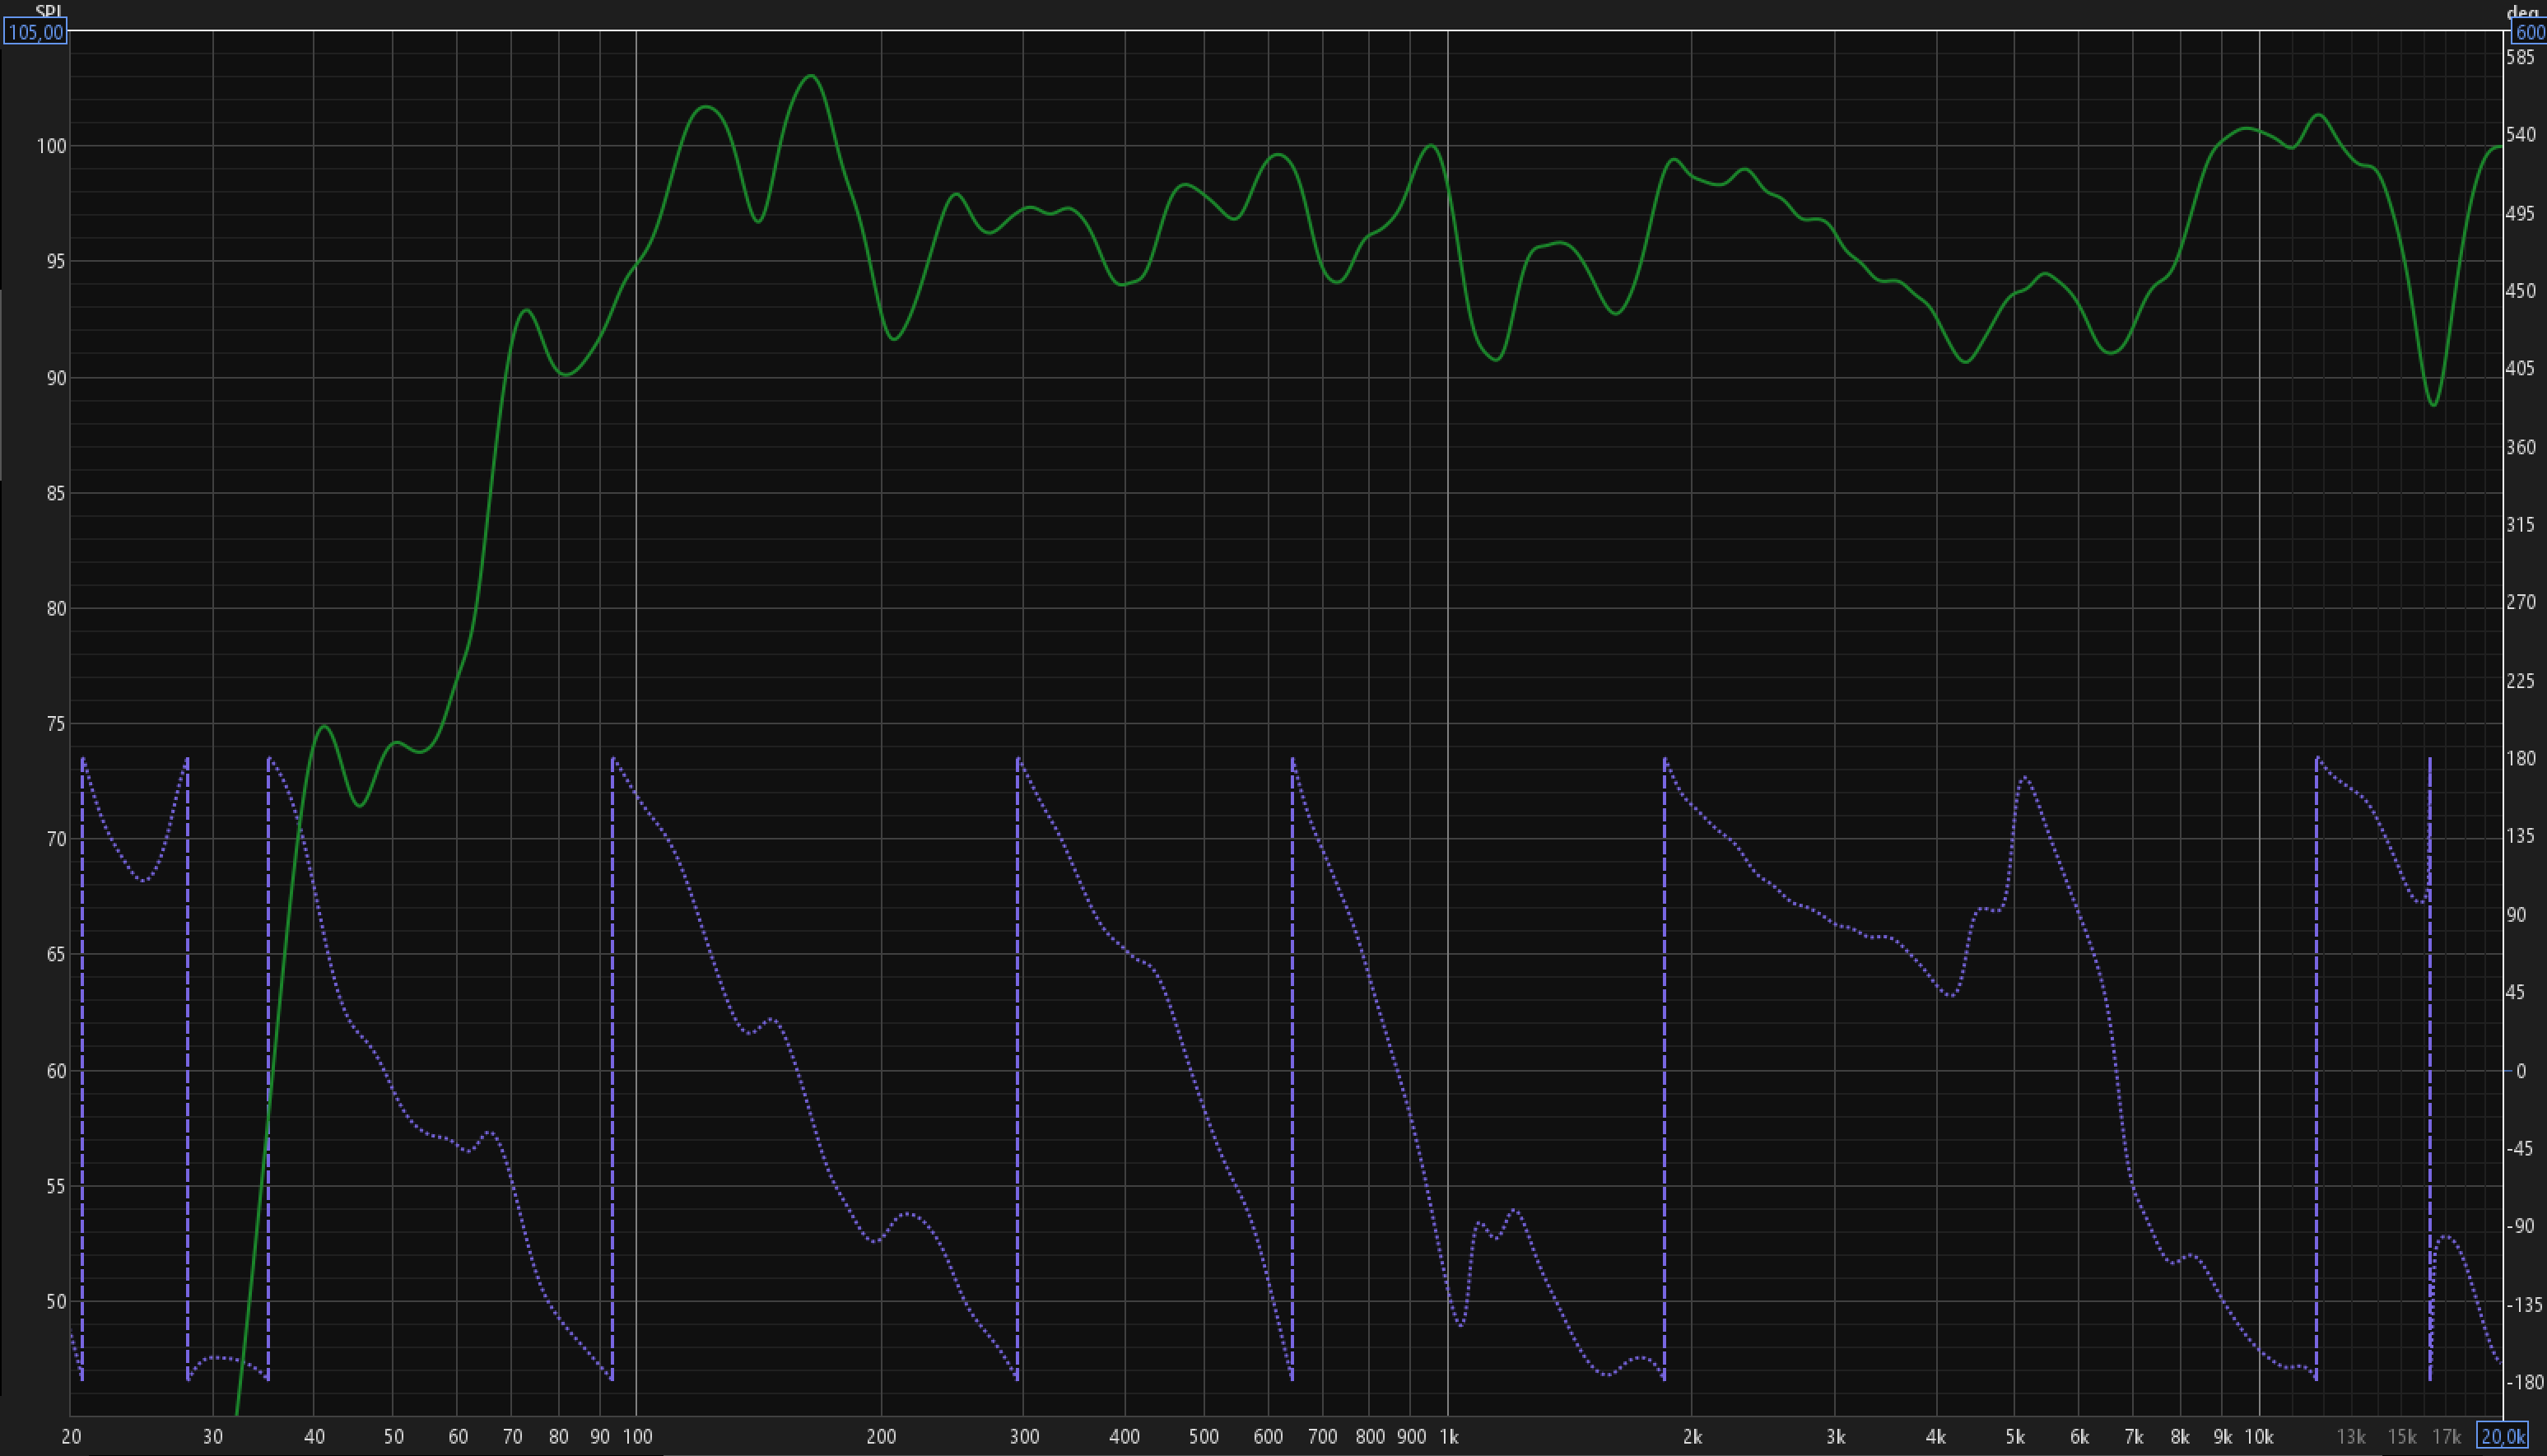The image size is (2547, 1456).
Task: Click the 50 dB SPL axis label
Action: 55,1302
